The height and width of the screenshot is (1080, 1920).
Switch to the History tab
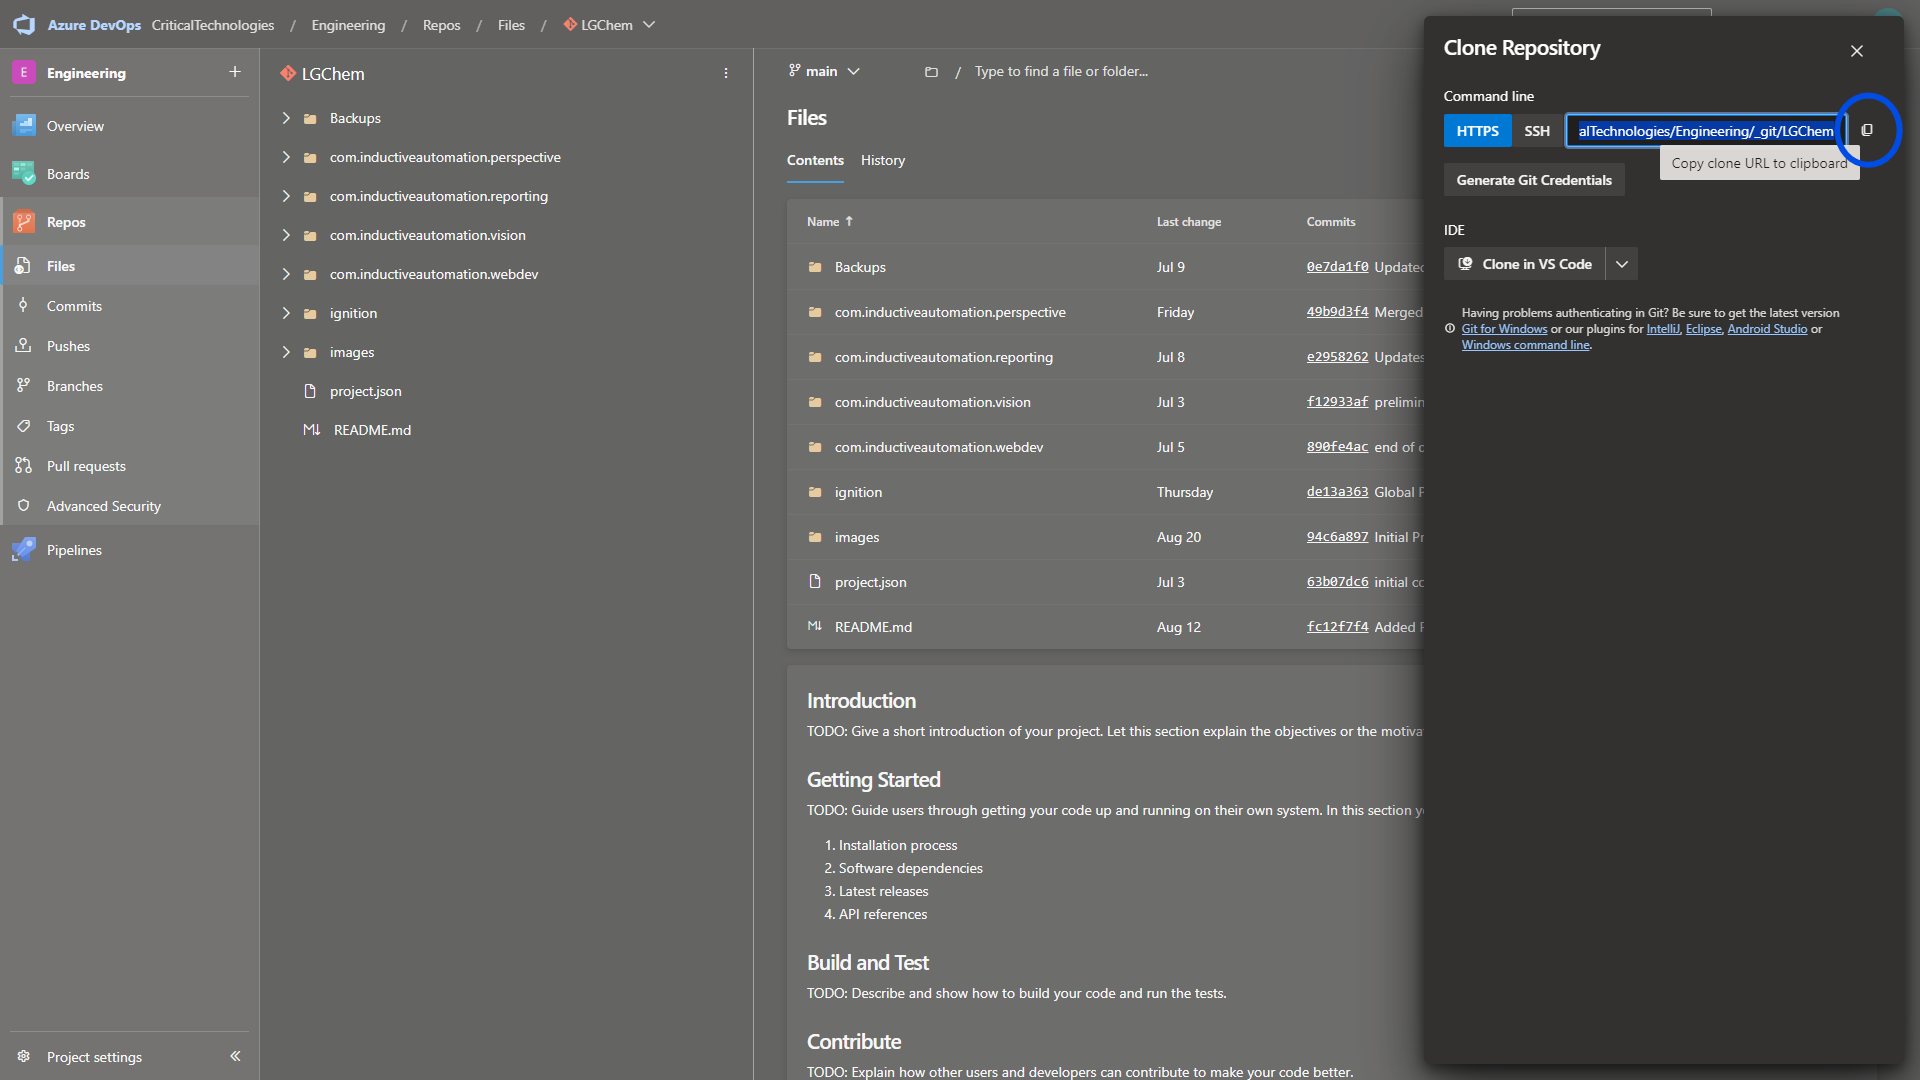click(882, 160)
